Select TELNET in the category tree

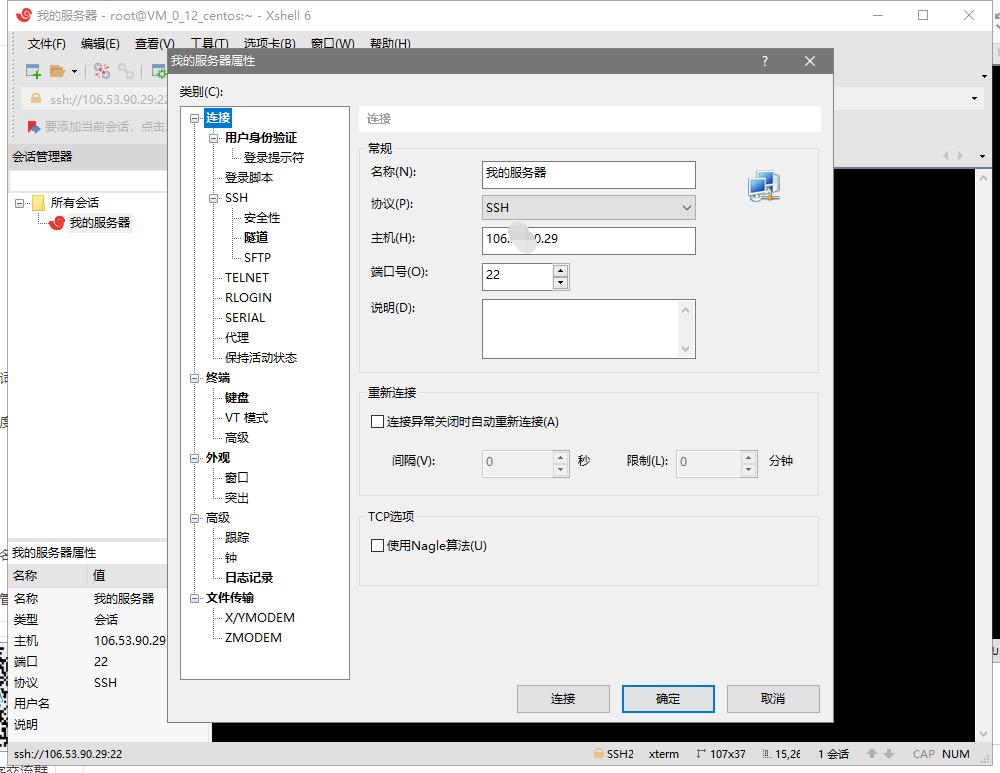point(247,278)
